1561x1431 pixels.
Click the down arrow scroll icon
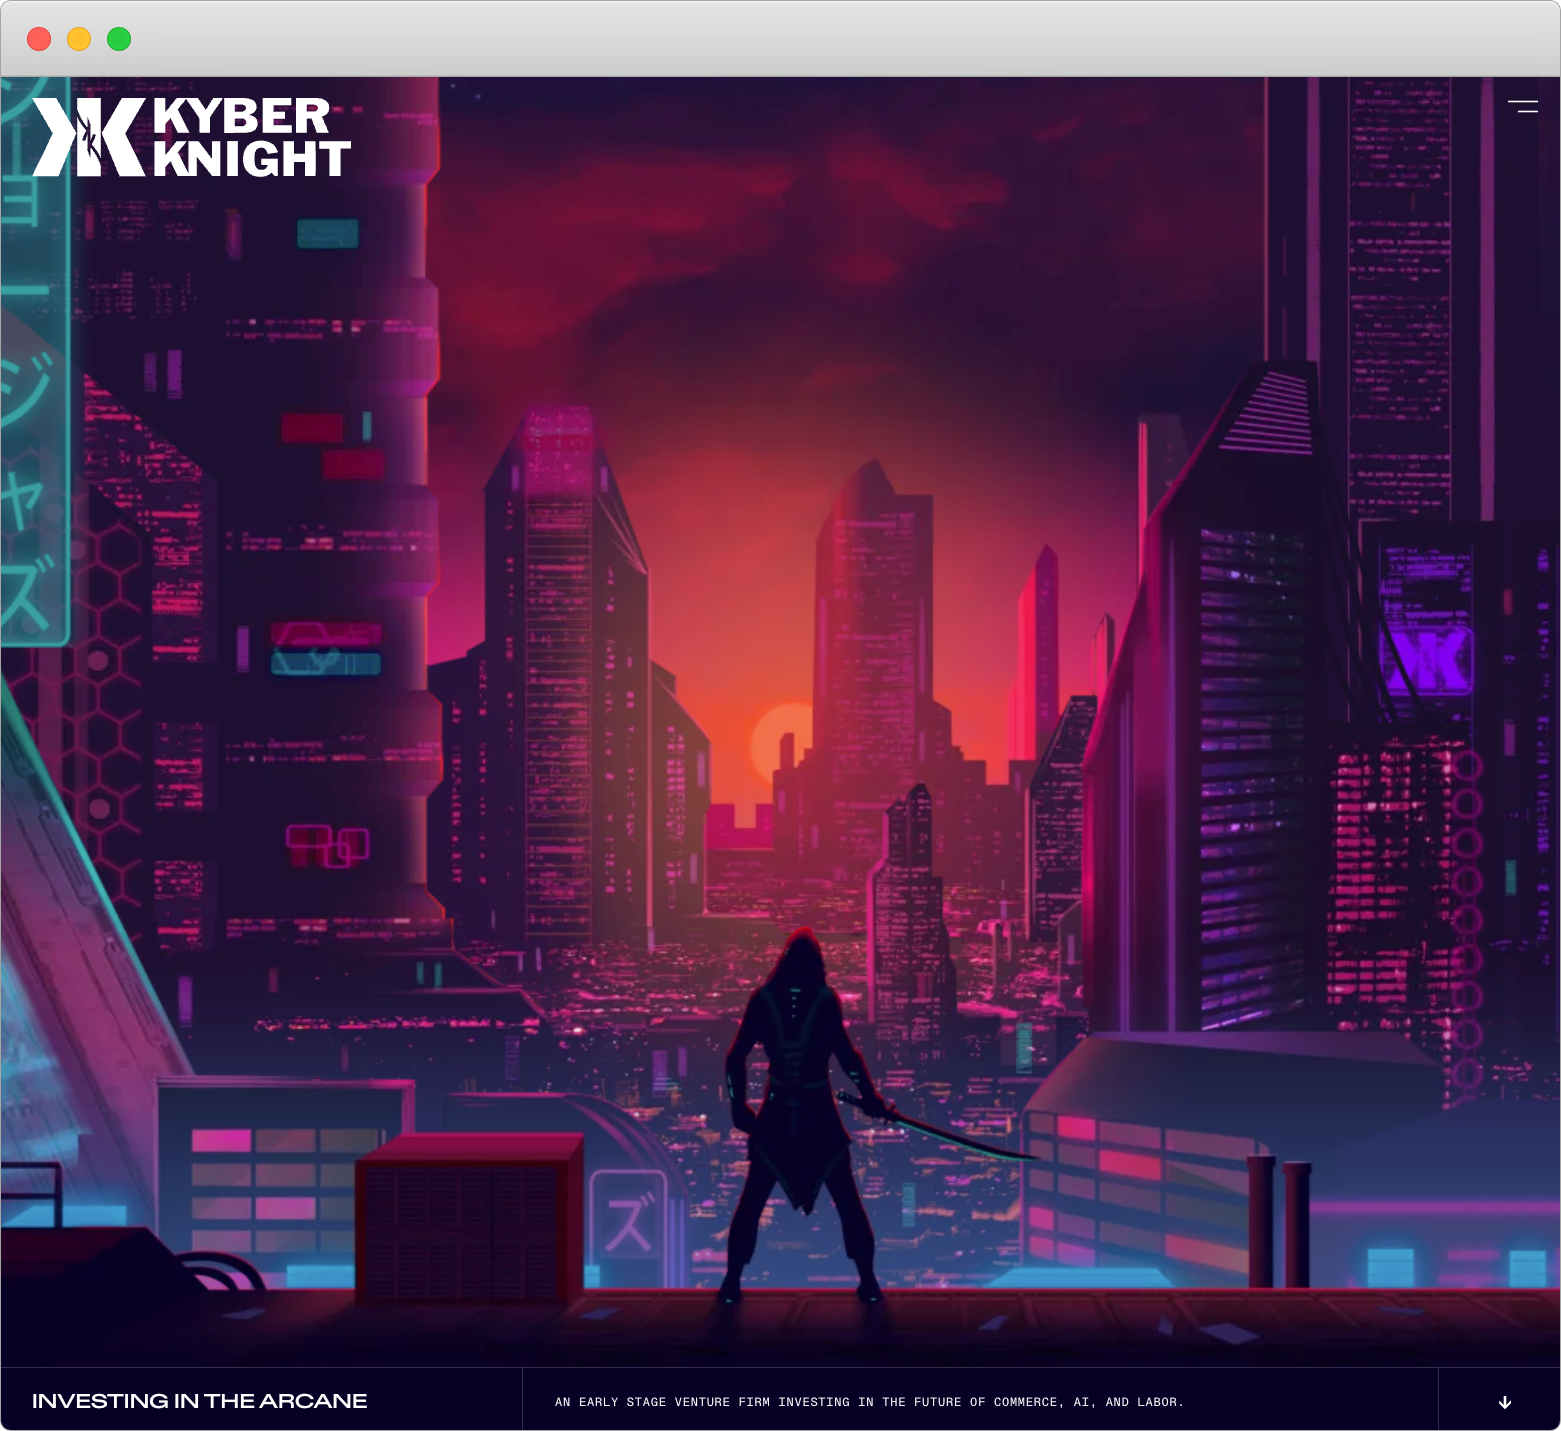click(1504, 1402)
